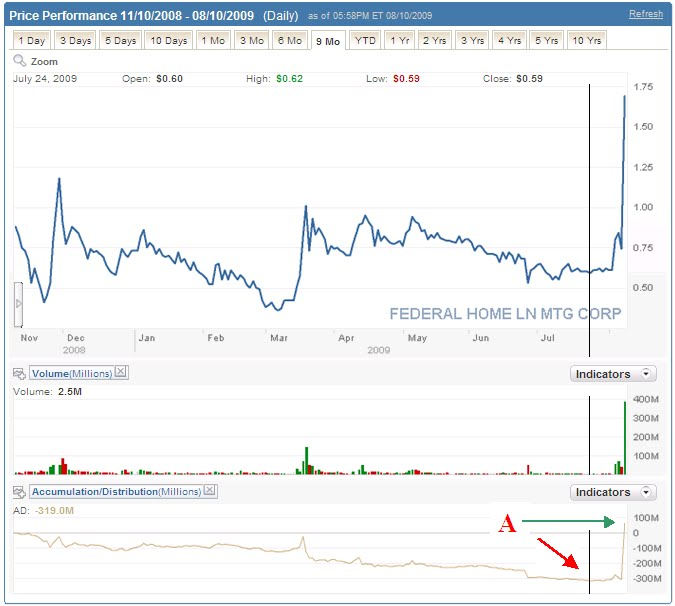Switch to the 10 Days range
The width and height of the screenshot is (675, 606).
click(168, 40)
